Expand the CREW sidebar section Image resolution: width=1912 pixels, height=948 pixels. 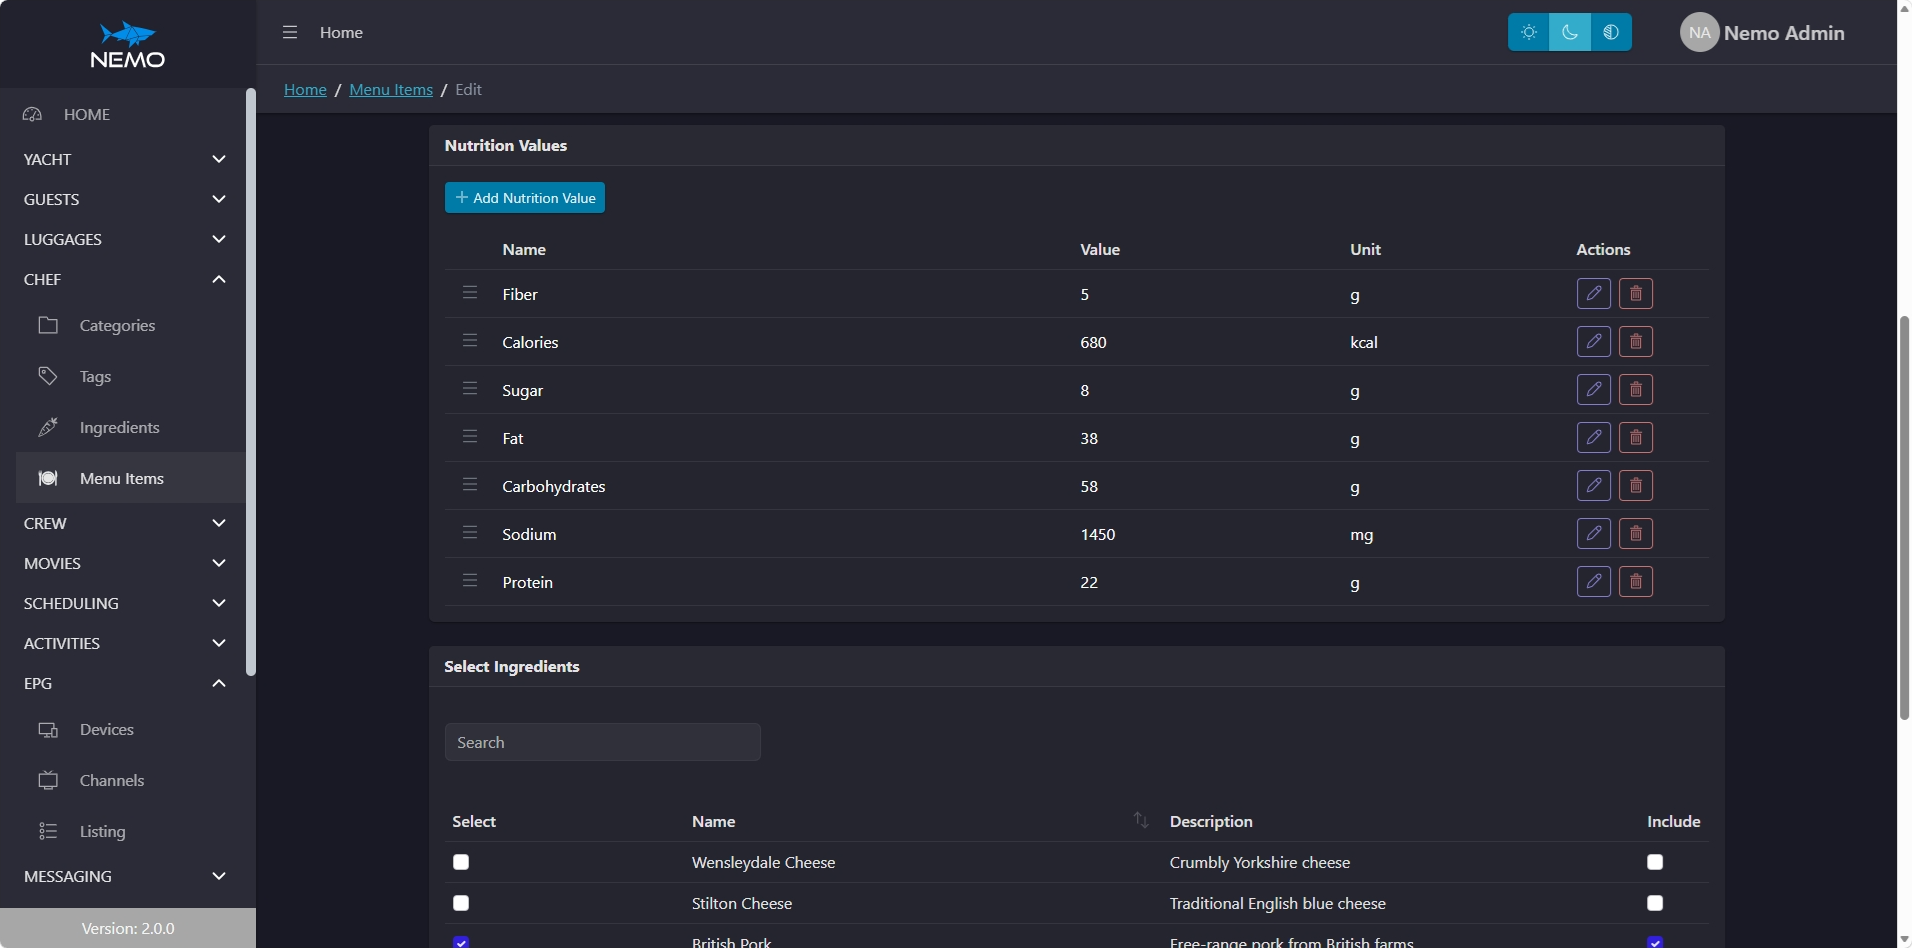point(125,523)
